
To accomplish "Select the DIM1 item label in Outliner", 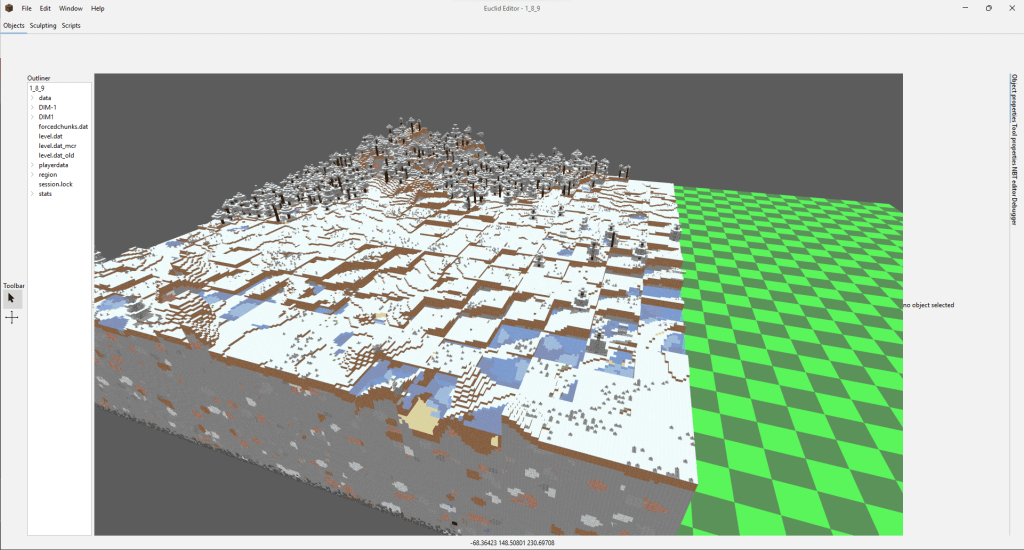I will click(46, 117).
